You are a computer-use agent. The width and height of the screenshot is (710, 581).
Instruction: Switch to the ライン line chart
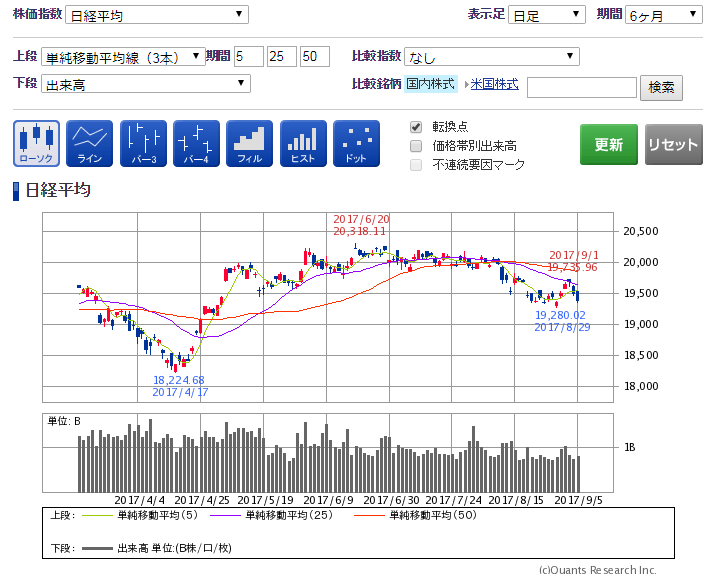[x=90, y=143]
